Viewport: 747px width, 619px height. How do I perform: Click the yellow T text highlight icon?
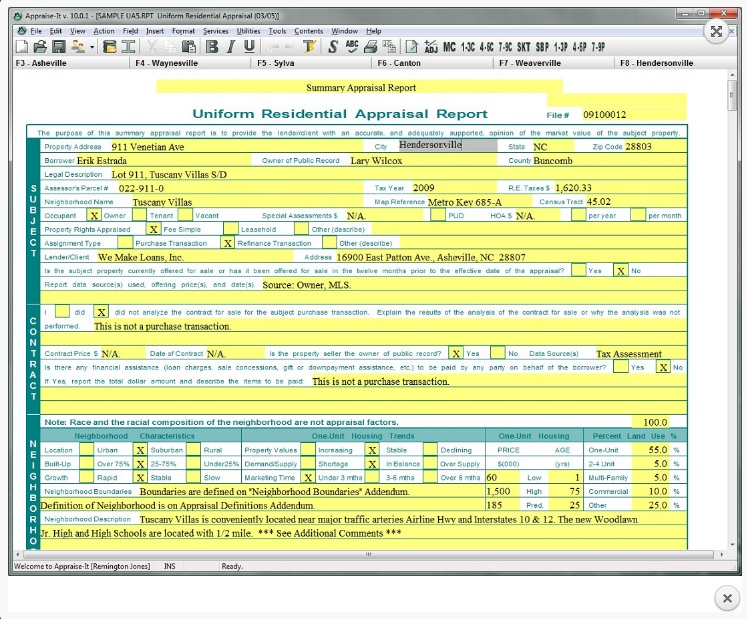(x=309, y=46)
